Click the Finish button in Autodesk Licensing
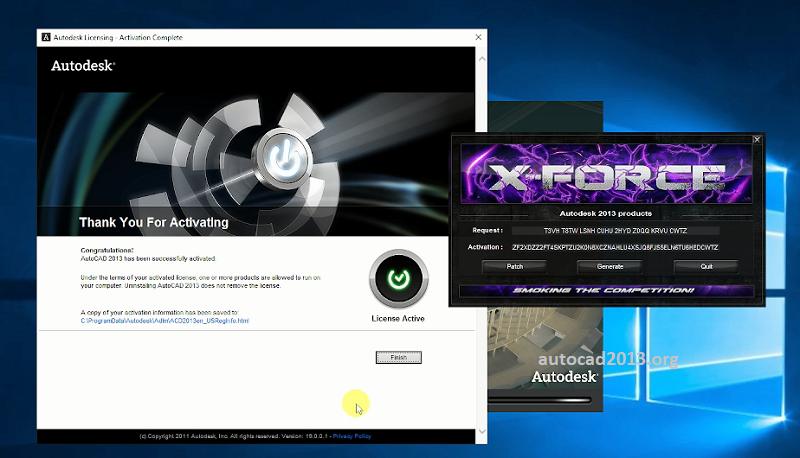Screen dimensions: 800x458 [x=398, y=358]
